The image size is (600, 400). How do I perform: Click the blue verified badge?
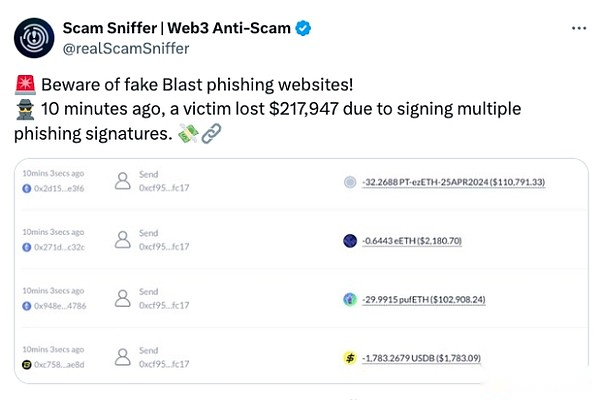pos(303,27)
